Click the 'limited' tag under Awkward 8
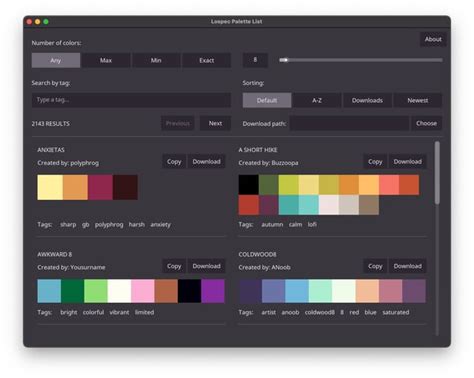Image resolution: width=474 pixels, height=378 pixels. coord(144,312)
